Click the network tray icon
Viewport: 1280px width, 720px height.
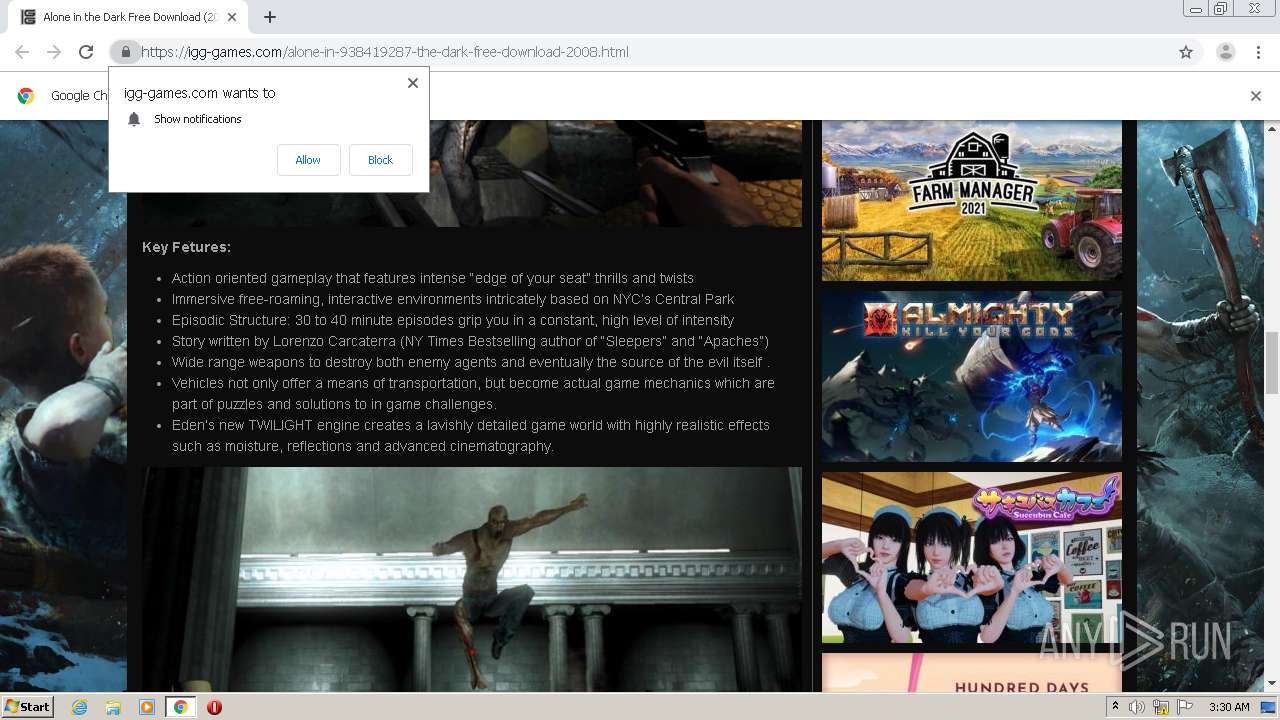1161,707
